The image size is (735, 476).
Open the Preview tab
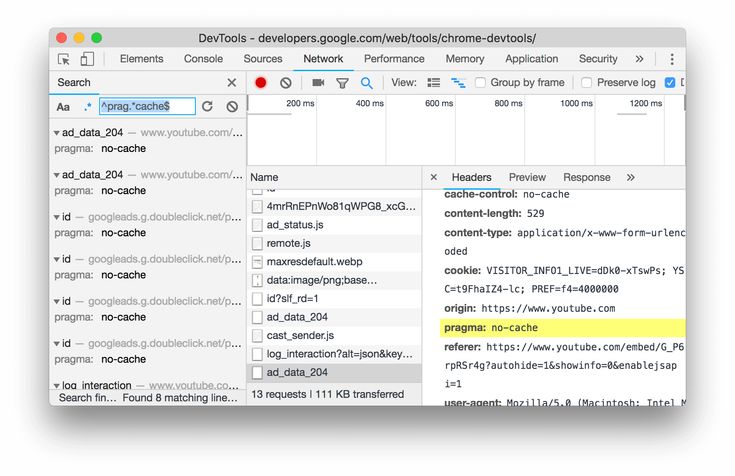coord(527,177)
